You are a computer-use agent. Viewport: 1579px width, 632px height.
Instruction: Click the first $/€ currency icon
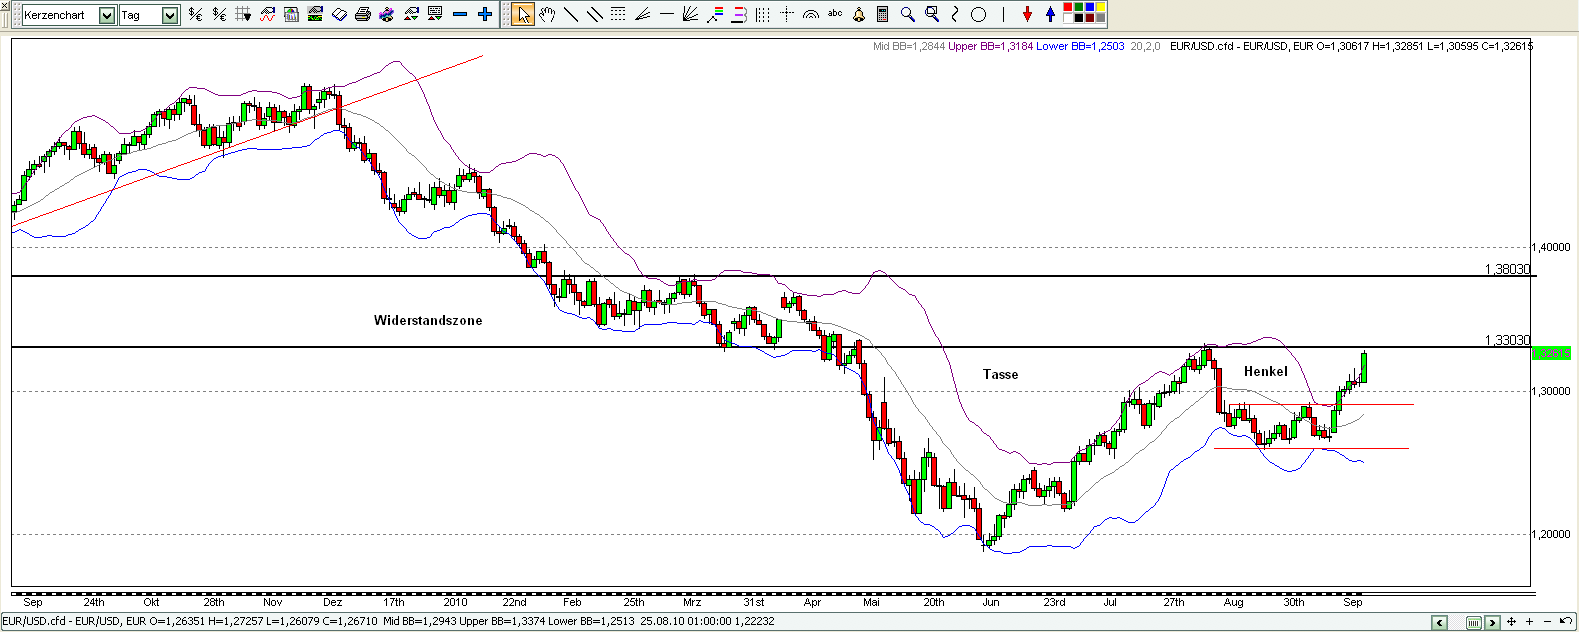195,14
